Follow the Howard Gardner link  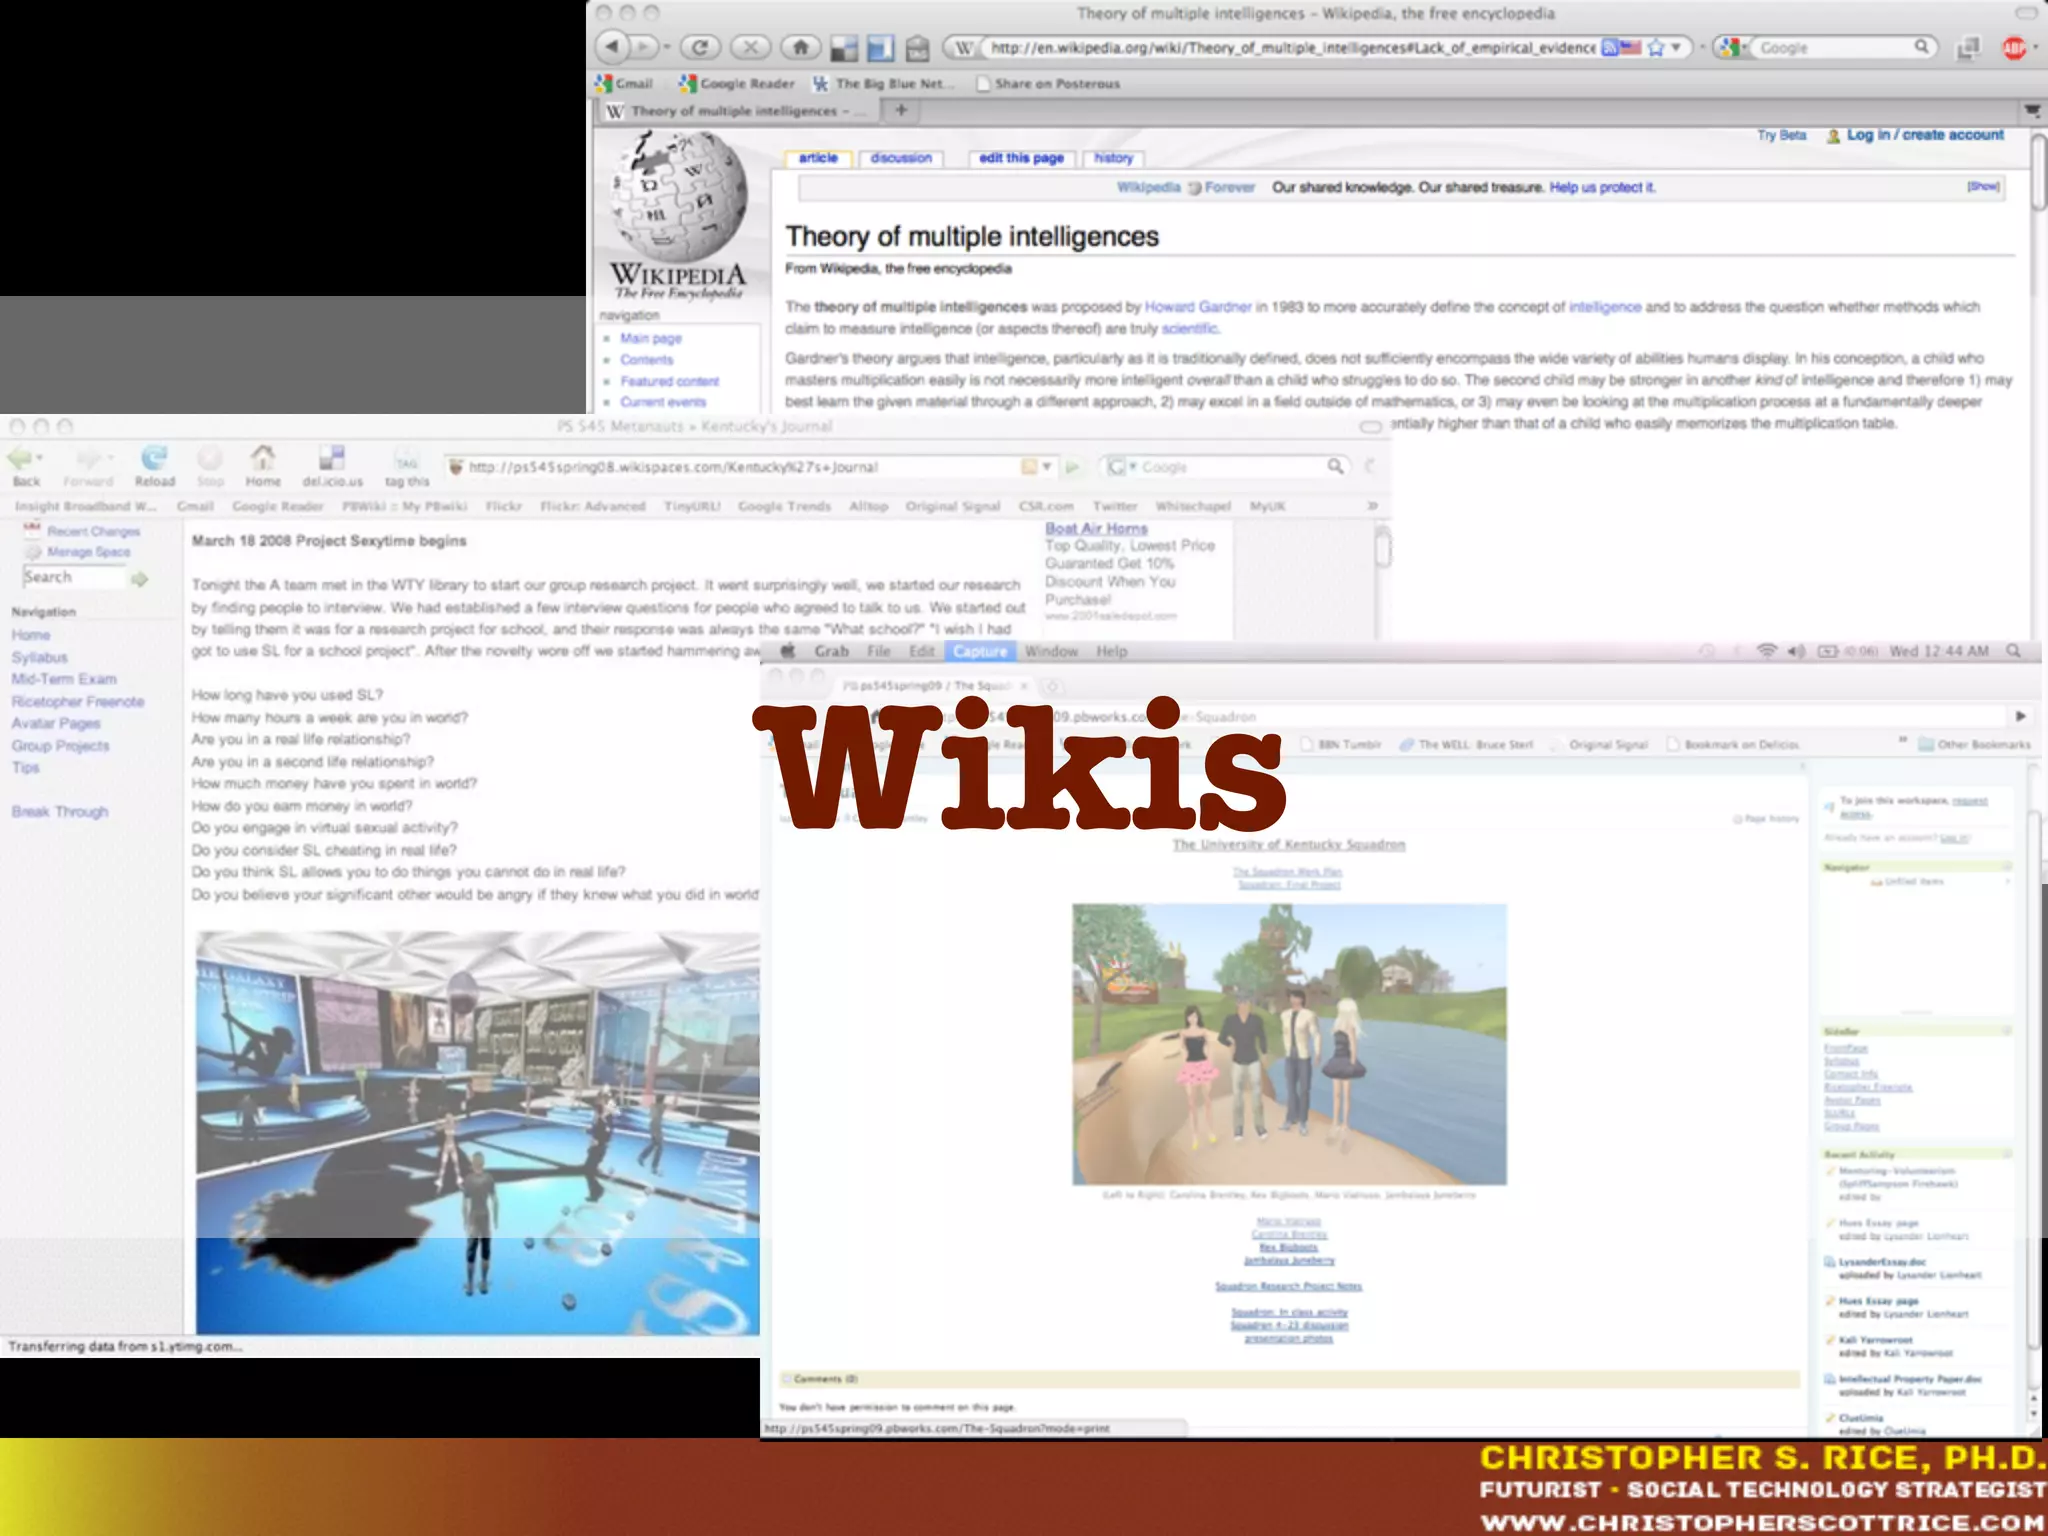pos(1198,307)
